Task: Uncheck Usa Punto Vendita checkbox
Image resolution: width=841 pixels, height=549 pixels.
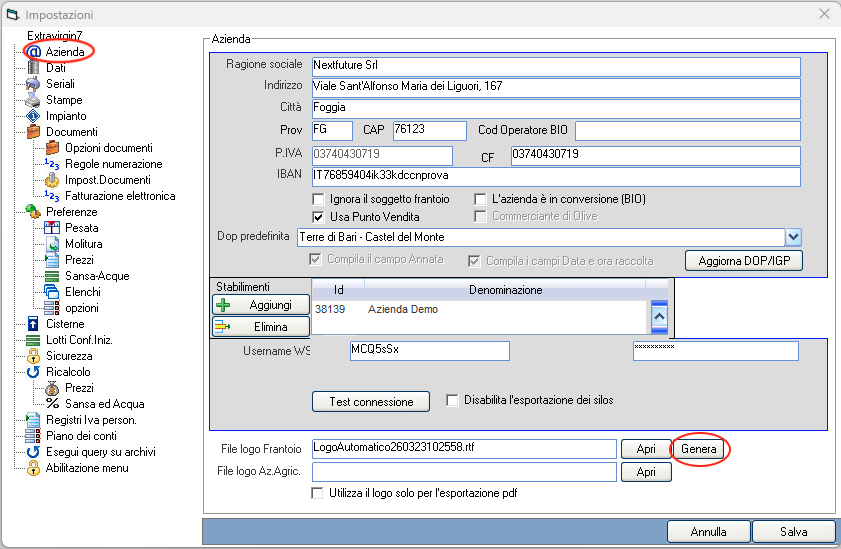Action: click(x=318, y=217)
